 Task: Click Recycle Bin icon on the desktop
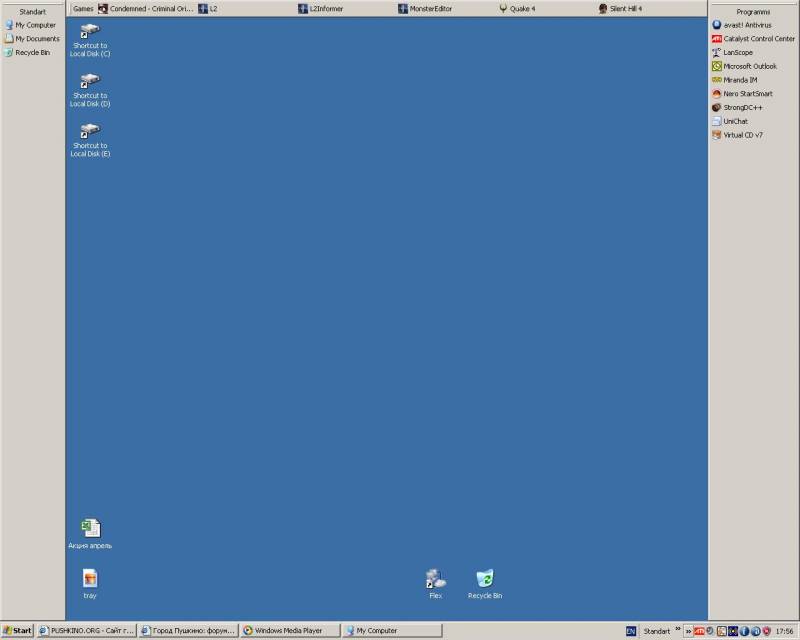tap(485, 579)
